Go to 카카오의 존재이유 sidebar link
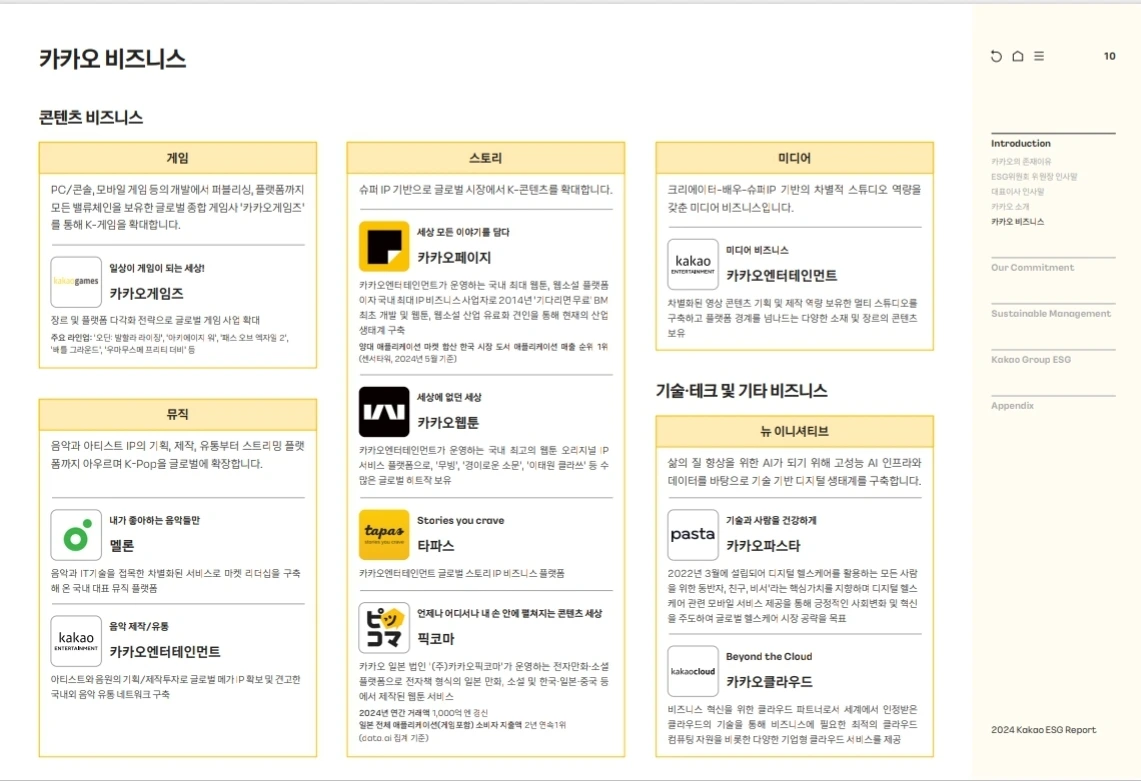 click(x=1021, y=162)
